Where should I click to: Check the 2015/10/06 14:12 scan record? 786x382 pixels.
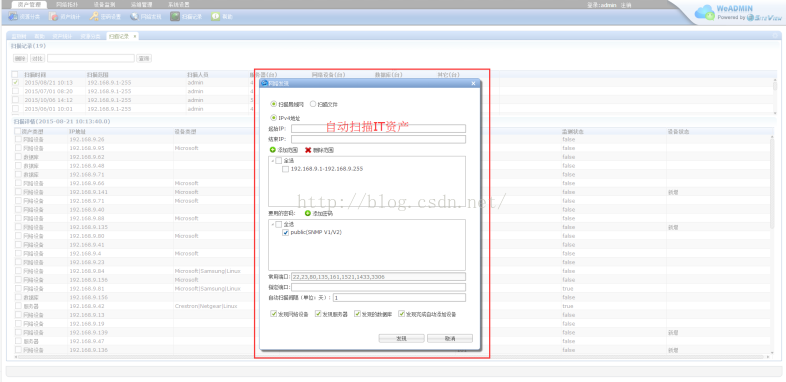pyautogui.click(x=16, y=100)
